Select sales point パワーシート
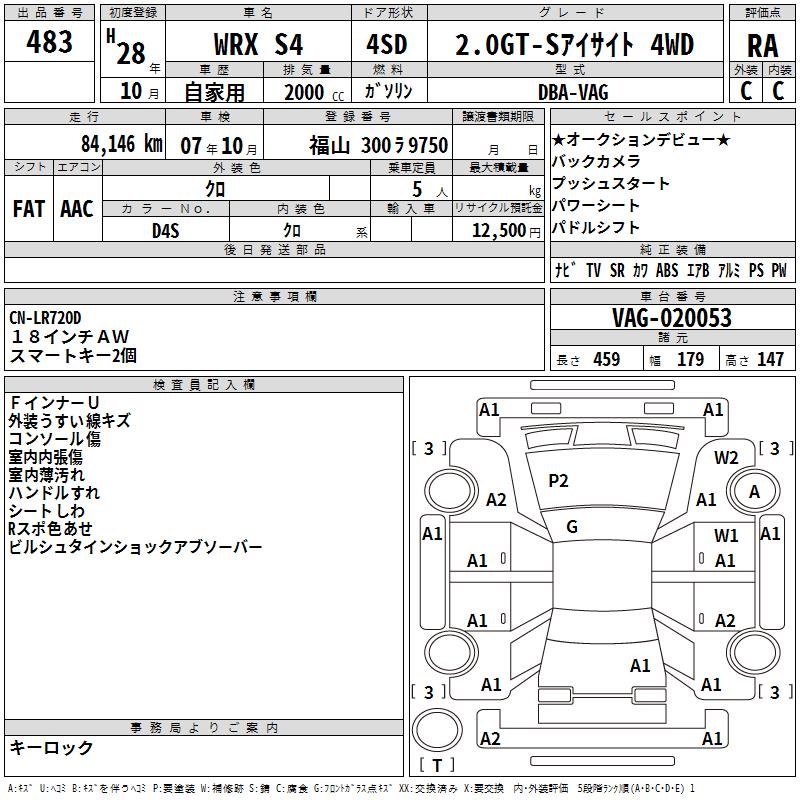 [x=596, y=205]
